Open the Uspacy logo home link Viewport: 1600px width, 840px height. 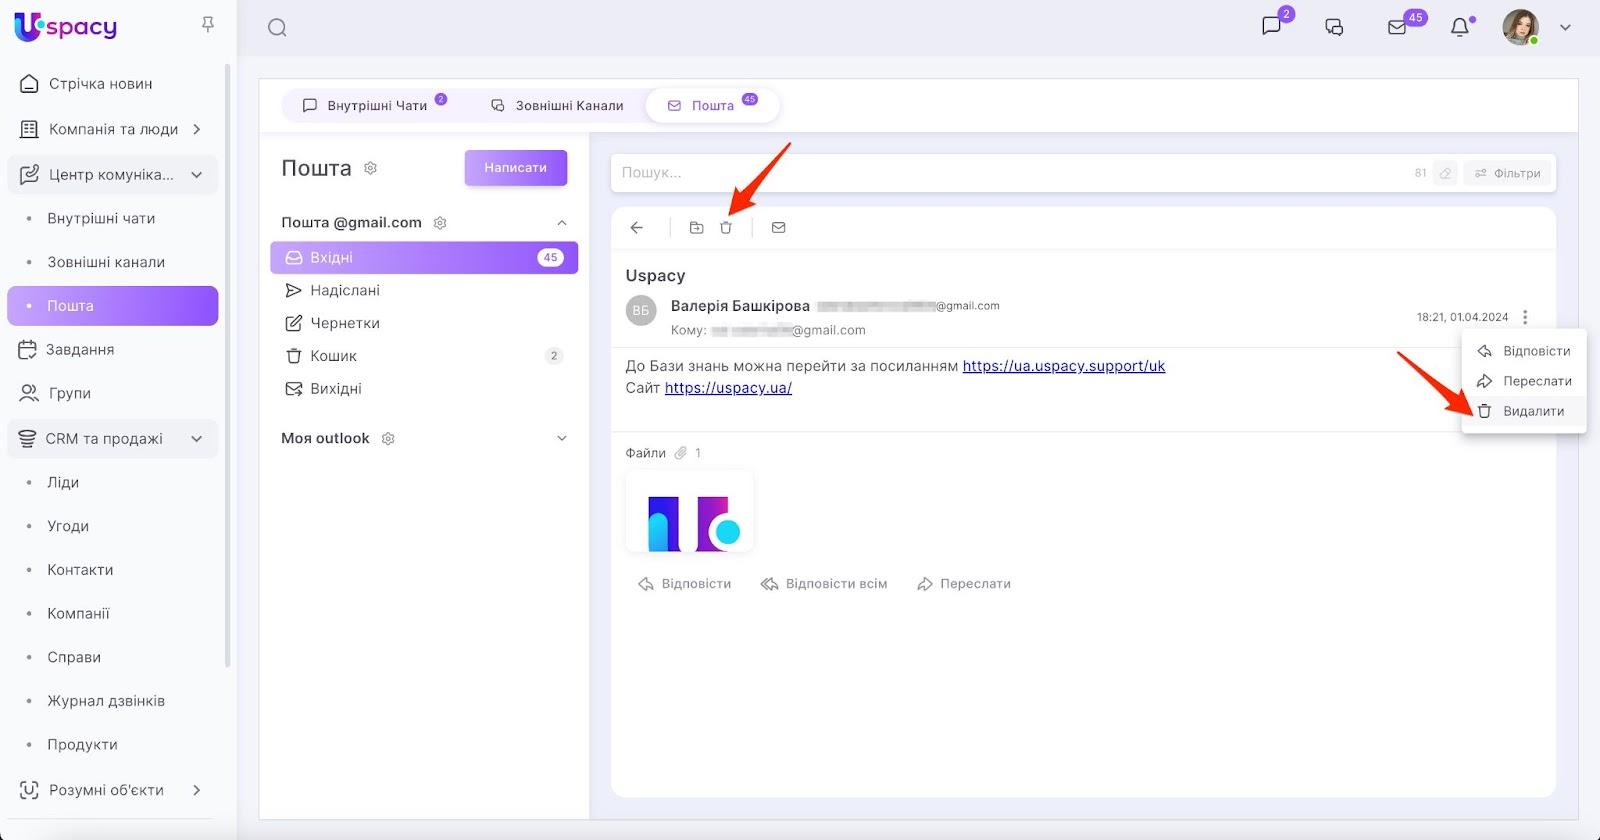[66, 27]
